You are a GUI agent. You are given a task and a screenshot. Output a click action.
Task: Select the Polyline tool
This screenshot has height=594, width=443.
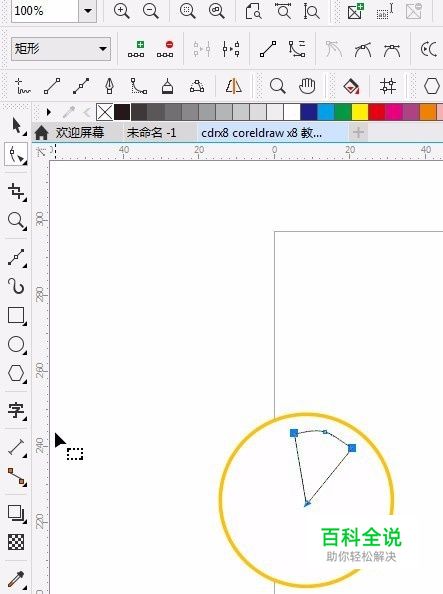tap(167, 86)
